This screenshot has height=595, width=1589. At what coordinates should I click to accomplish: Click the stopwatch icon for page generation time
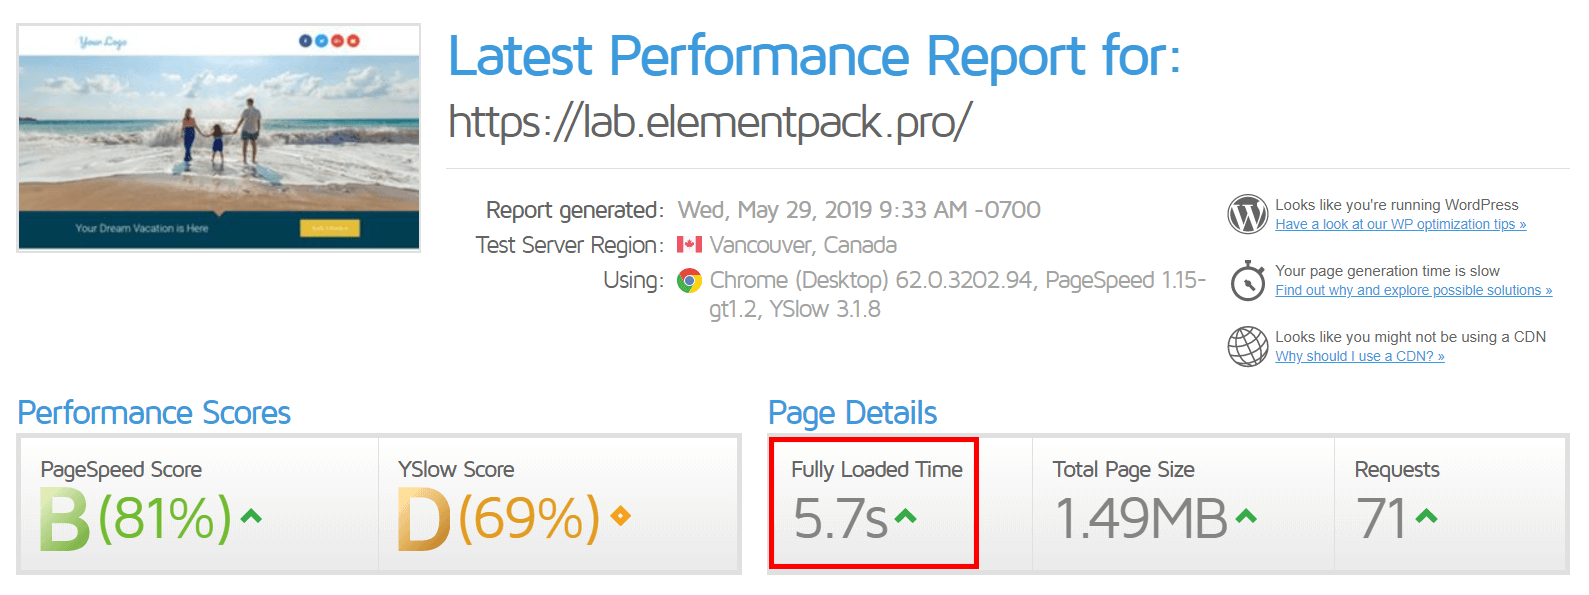[1247, 281]
